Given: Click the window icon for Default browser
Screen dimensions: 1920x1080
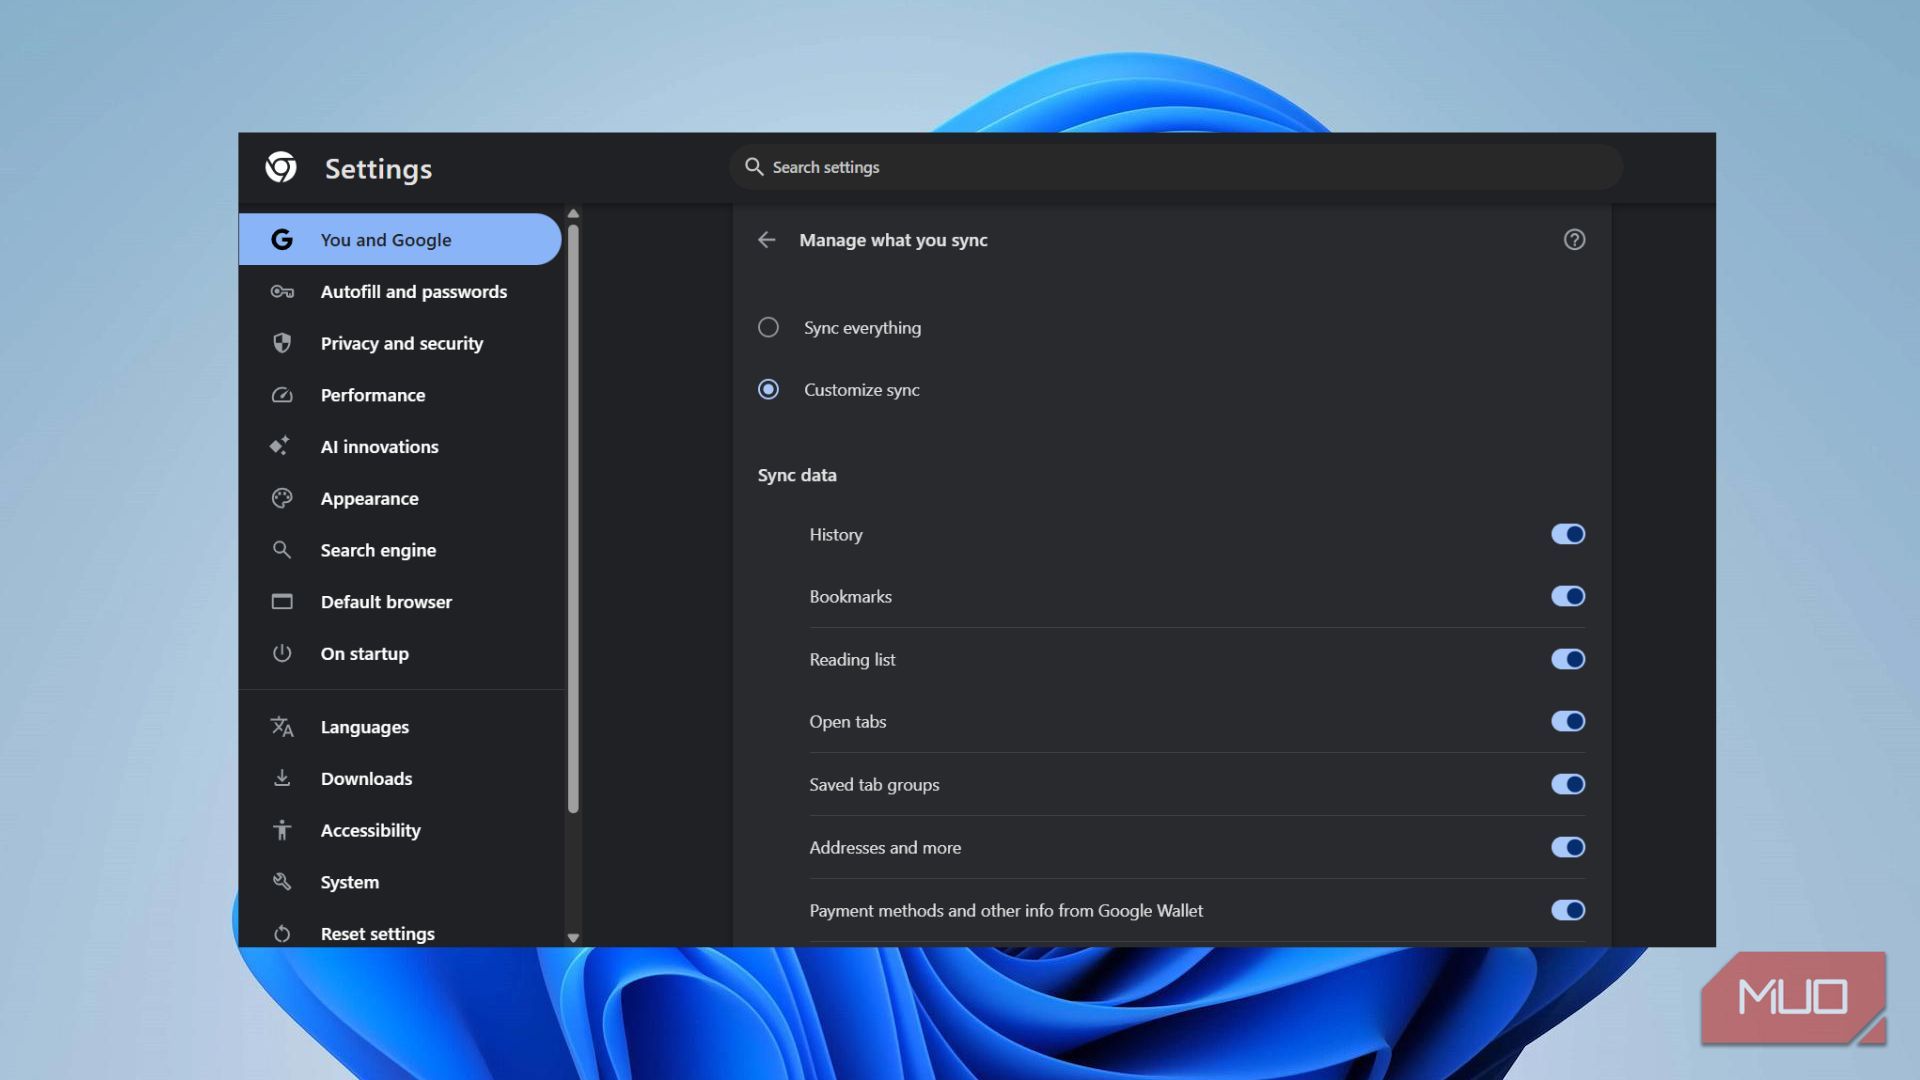Looking at the screenshot, I should [x=282, y=602].
